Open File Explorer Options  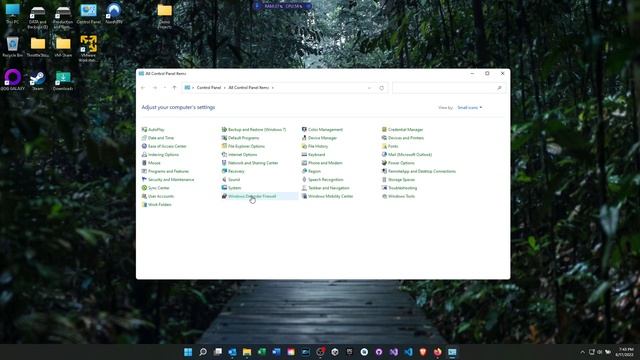click(x=243, y=146)
